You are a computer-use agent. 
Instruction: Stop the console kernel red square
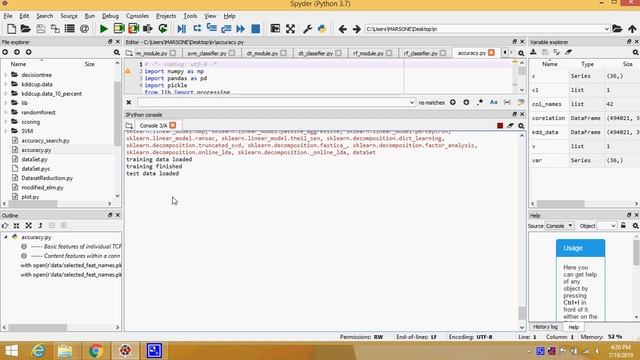click(500, 126)
